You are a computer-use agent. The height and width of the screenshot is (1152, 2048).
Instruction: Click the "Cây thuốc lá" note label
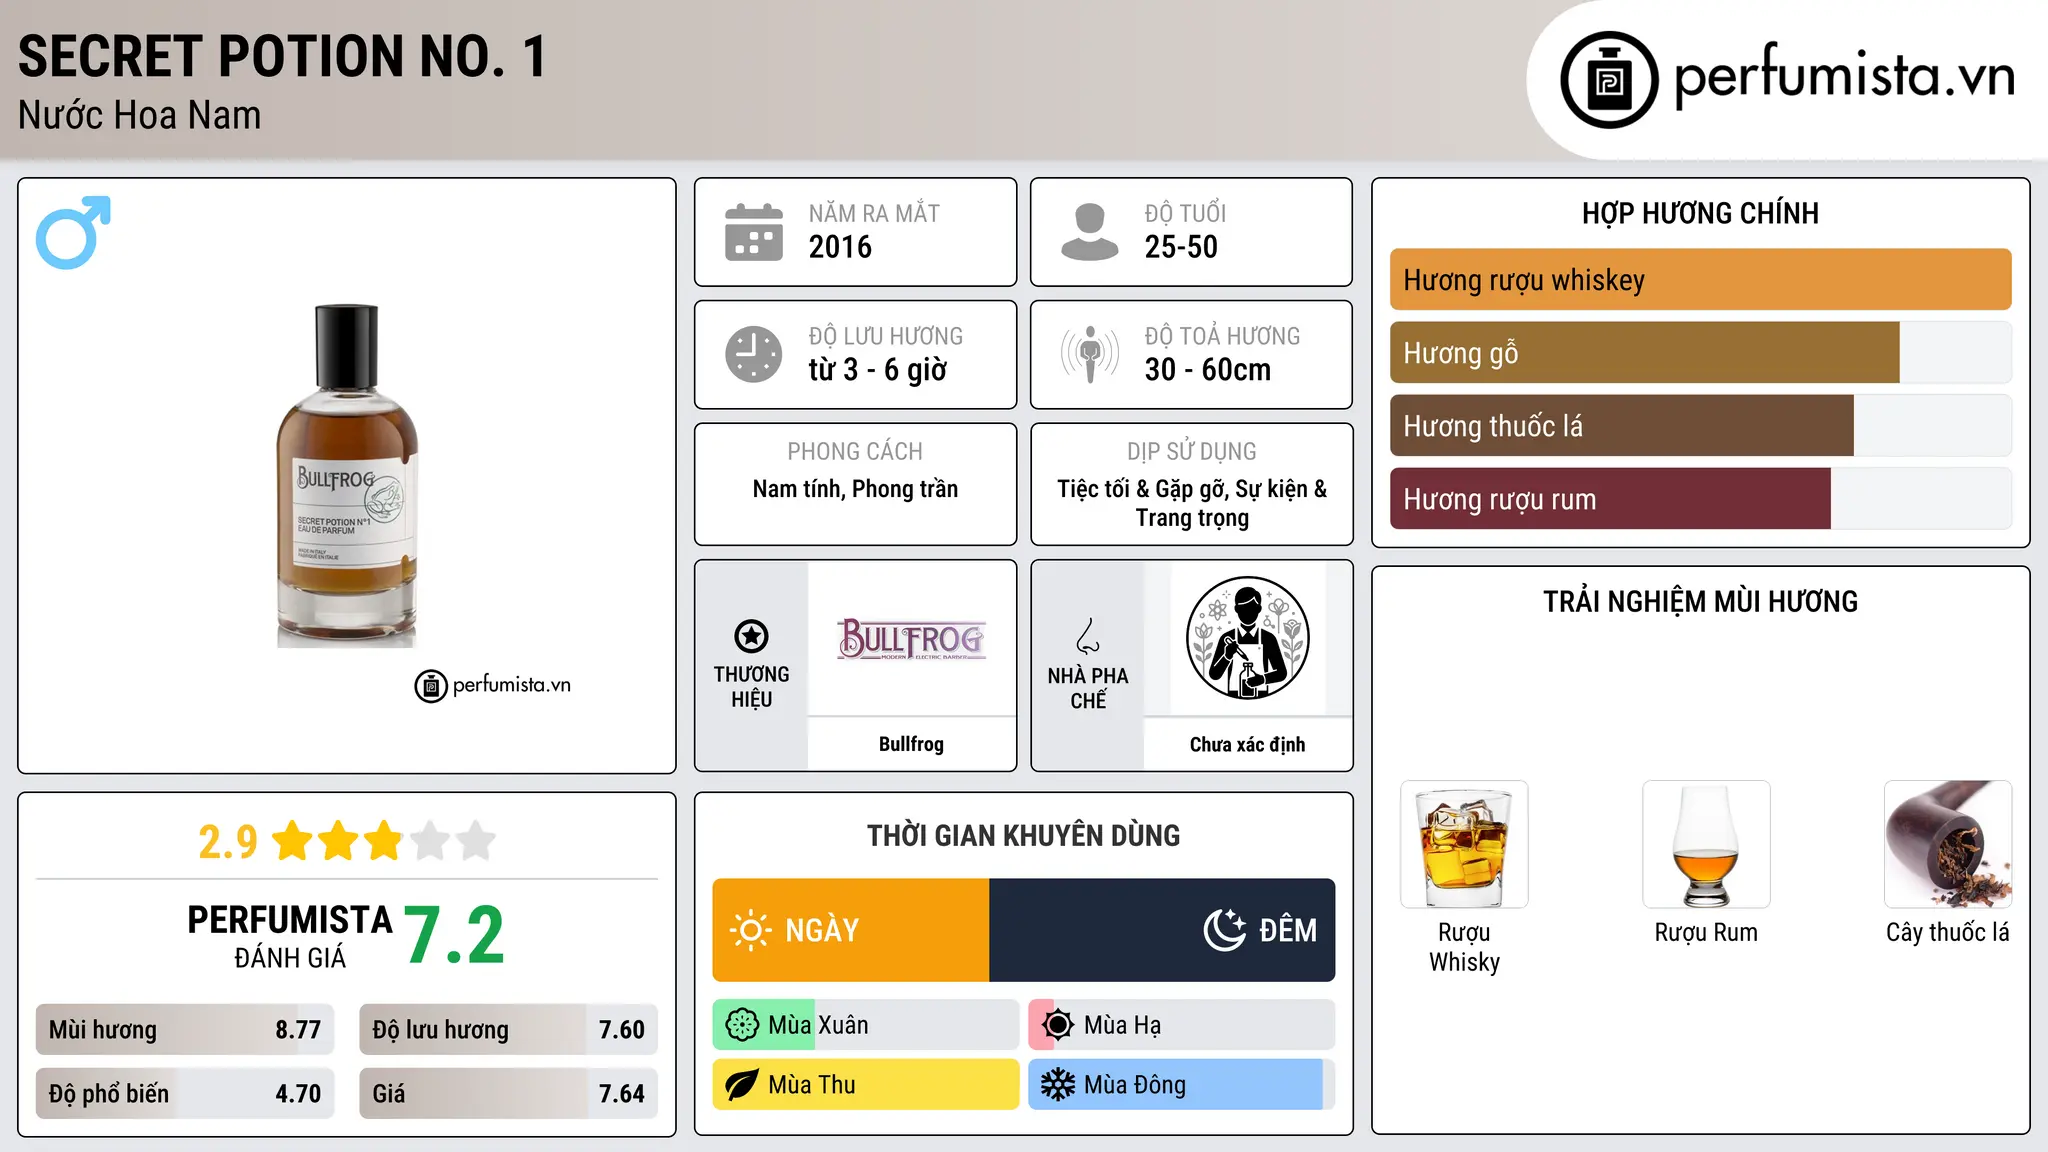[x=1948, y=933]
